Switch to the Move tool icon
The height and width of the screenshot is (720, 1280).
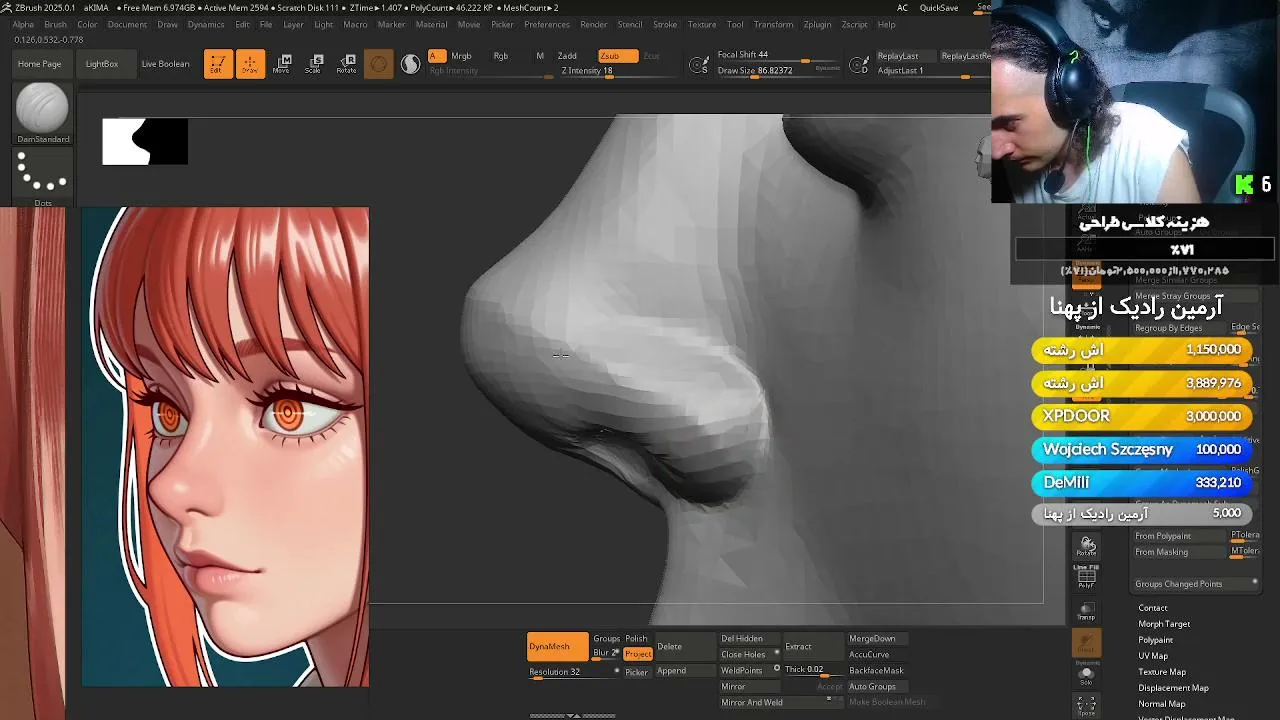click(282, 64)
